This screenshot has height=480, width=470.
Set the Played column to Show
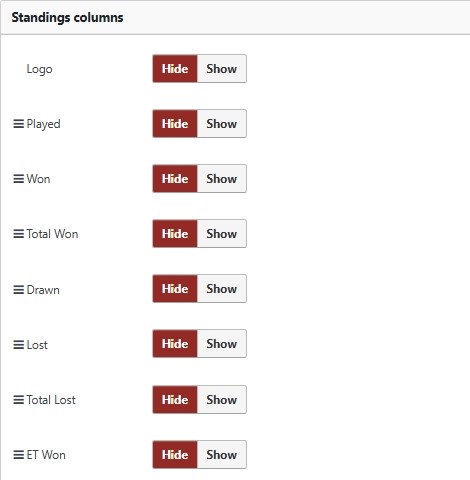click(222, 124)
